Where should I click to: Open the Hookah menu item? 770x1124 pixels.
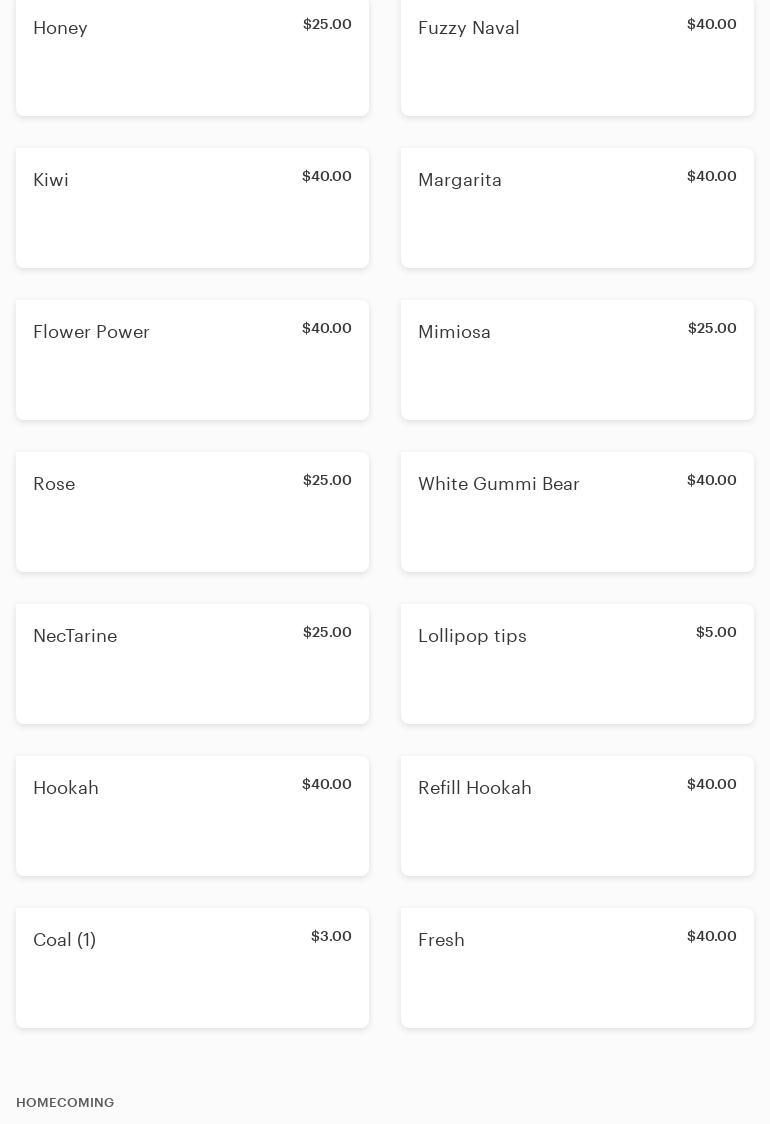(192, 816)
